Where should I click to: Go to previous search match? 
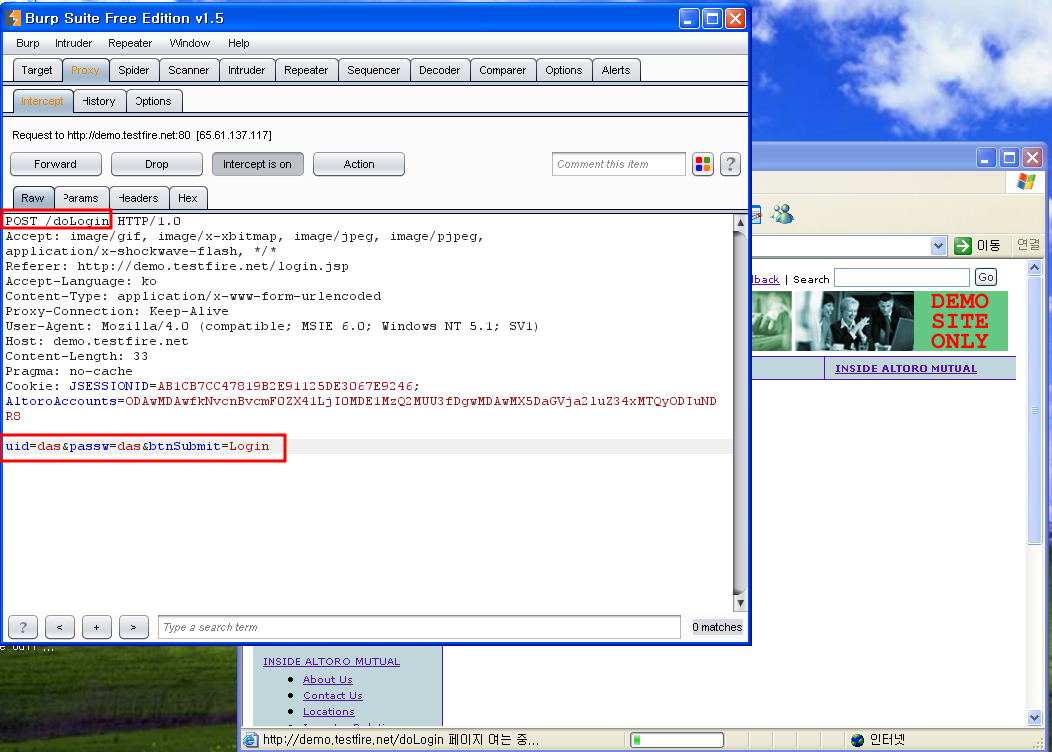[60, 627]
